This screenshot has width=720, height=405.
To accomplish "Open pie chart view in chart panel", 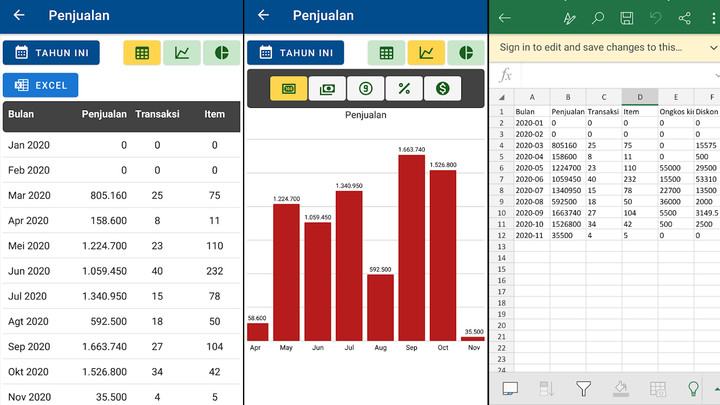I will [x=466, y=53].
